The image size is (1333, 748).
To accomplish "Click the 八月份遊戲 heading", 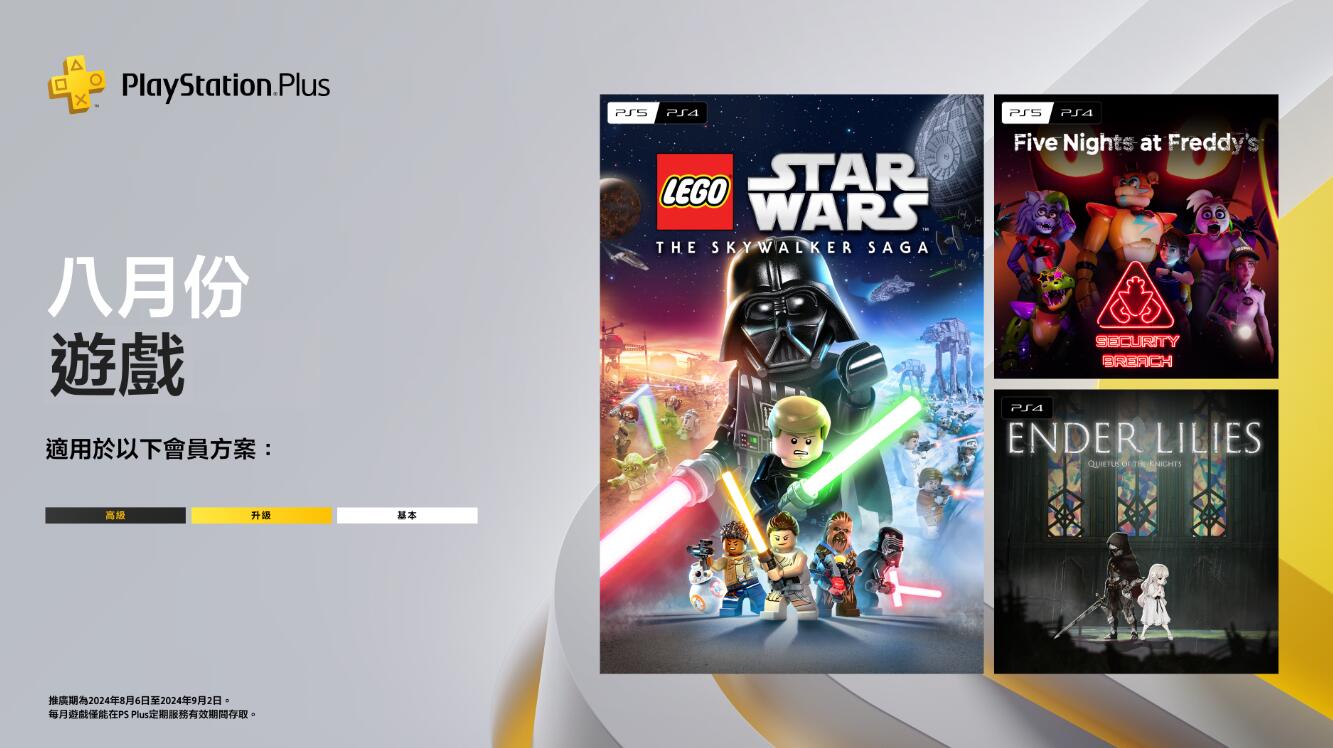I will 148,328.
